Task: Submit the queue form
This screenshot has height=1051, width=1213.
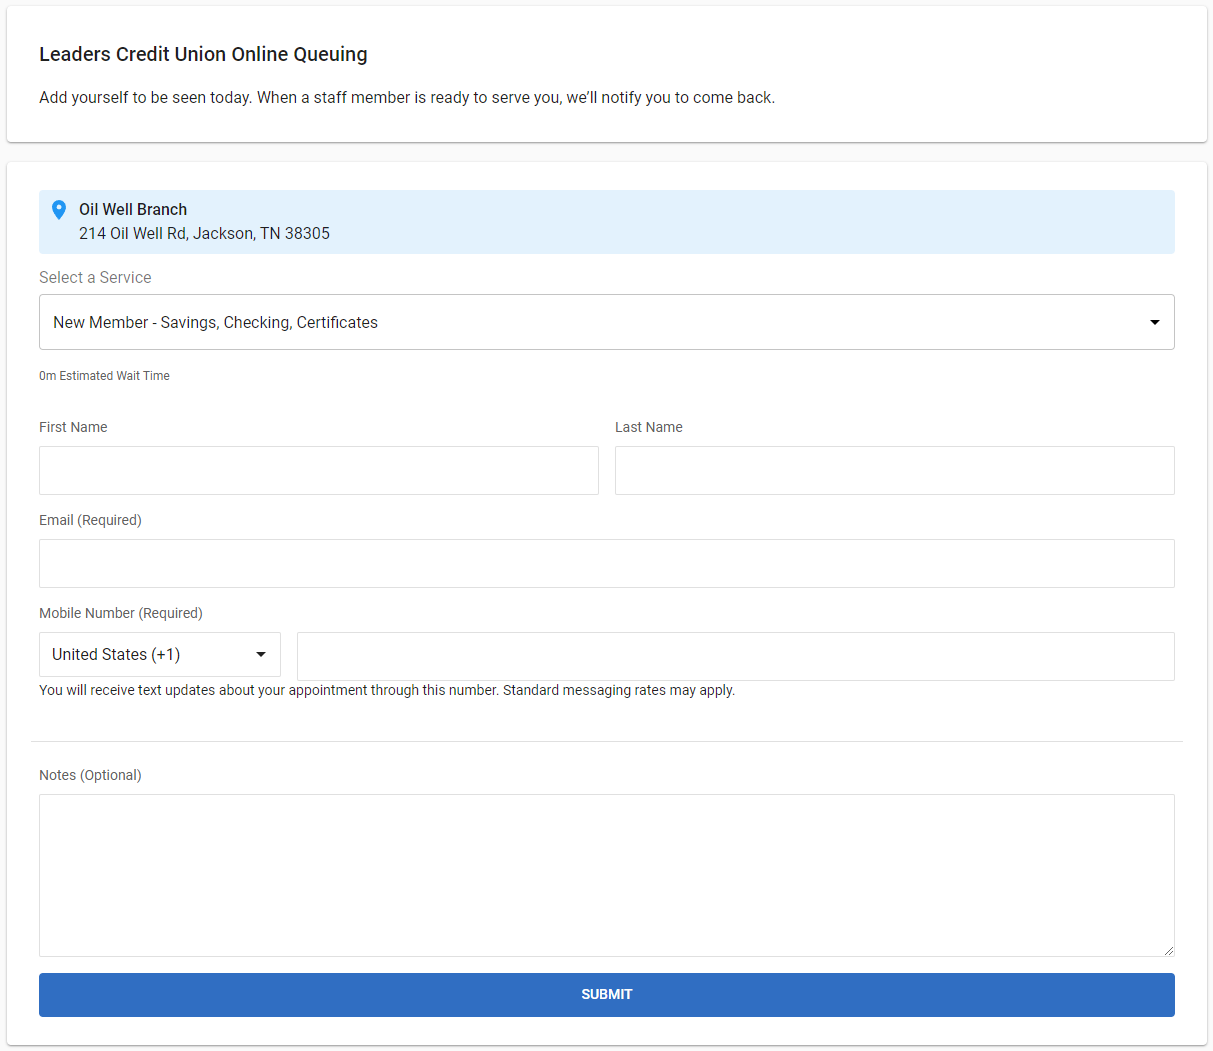Action: coord(606,995)
